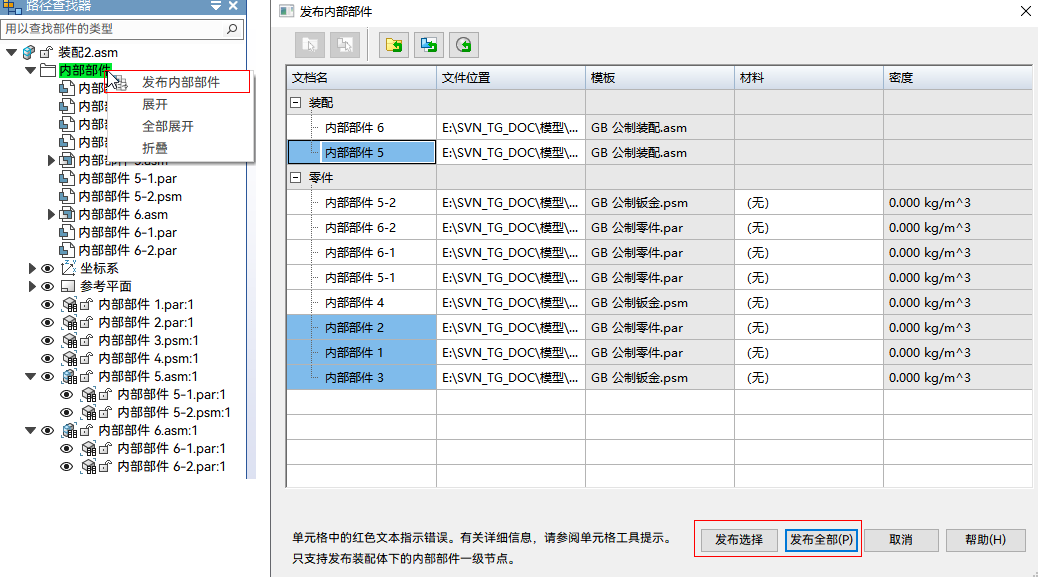Hide 内部部件 2.par:1 using its eye icon
The width and height of the screenshot is (1038, 577).
[x=47, y=322]
